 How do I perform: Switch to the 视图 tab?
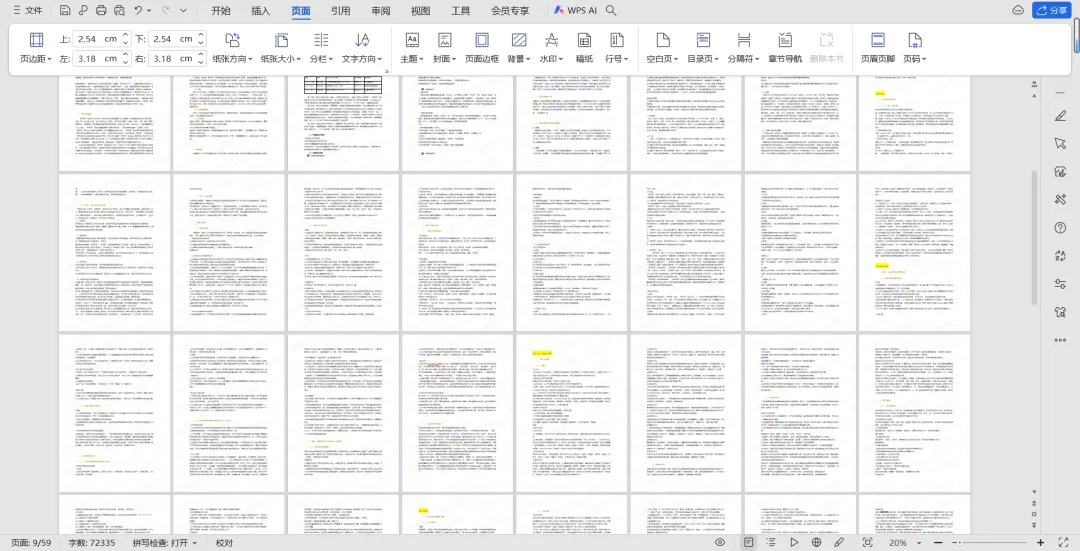[x=421, y=10]
